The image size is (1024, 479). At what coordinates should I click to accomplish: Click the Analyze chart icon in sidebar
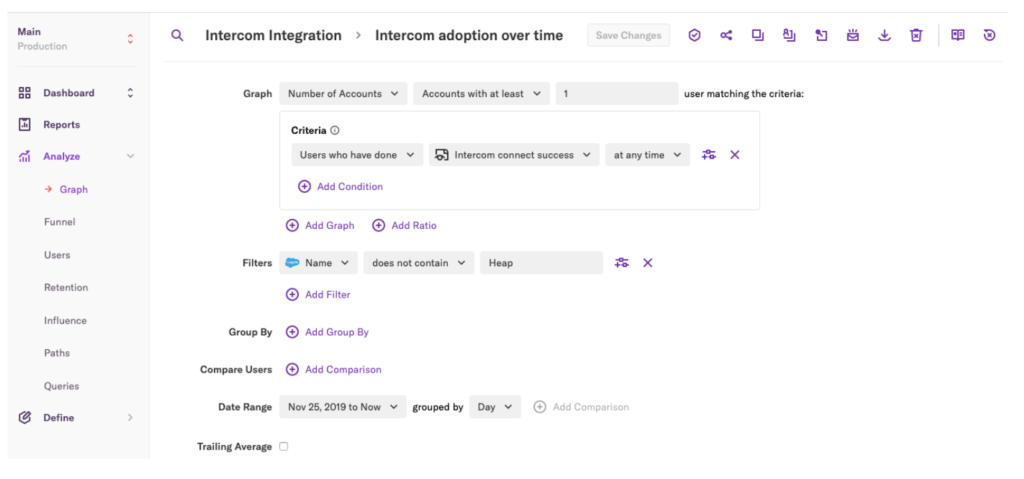[x=25, y=156]
